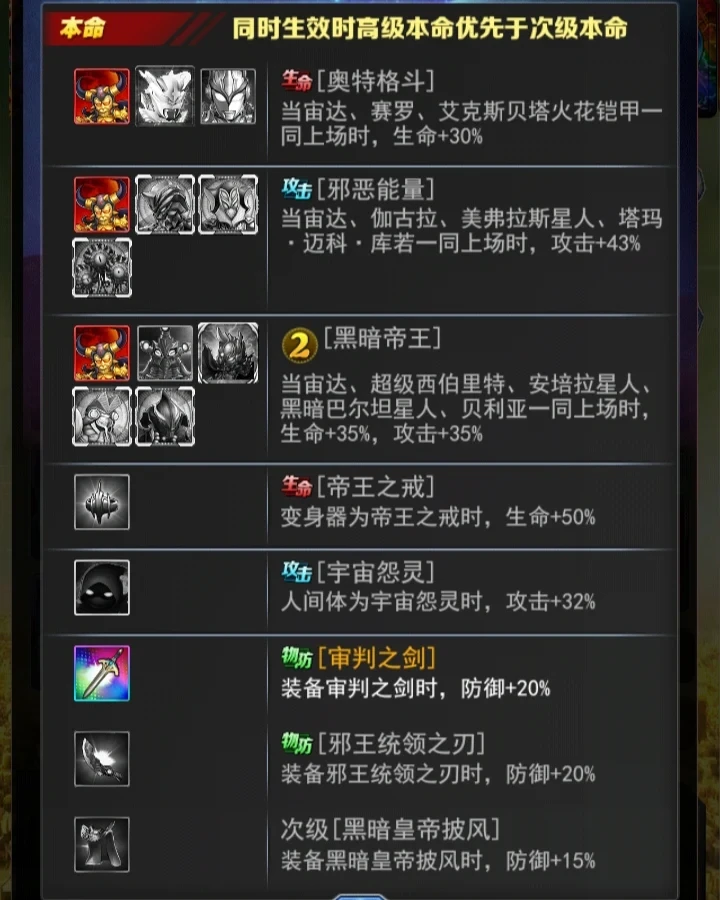Tap the 超级西伯里特 portrait in 黑暗帝王 row
The height and width of the screenshot is (900, 720).
click(x=165, y=354)
